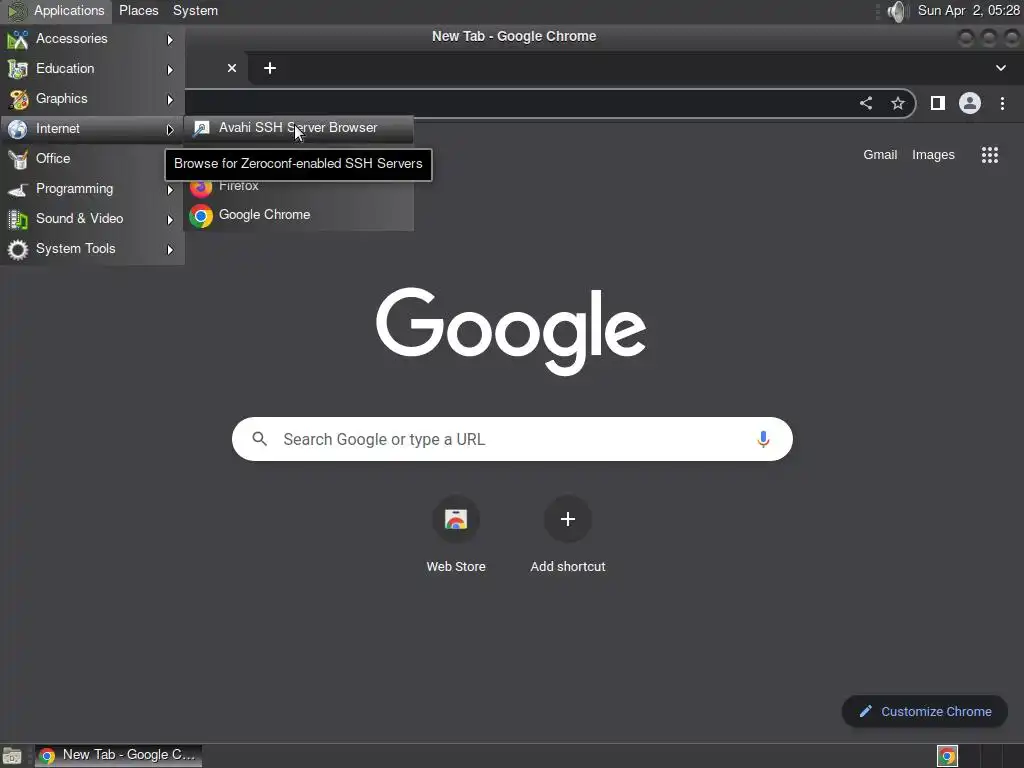The image size is (1024, 768).
Task: Click the date and time clock
Action: pyautogui.click(x=968, y=10)
